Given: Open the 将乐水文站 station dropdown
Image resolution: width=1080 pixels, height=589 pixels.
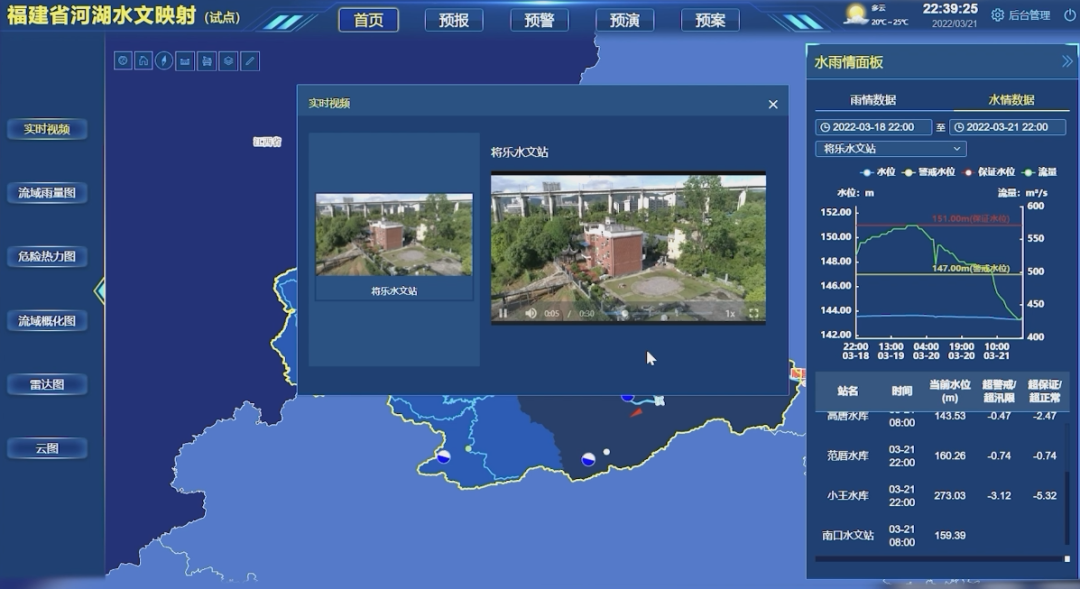Looking at the screenshot, I should coord(891,149).
